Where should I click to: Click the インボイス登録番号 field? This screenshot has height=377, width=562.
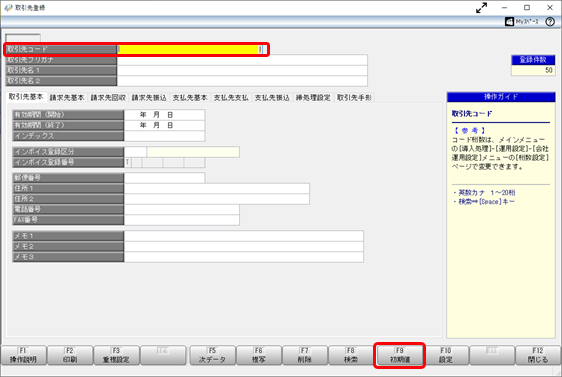coord(165,162)
